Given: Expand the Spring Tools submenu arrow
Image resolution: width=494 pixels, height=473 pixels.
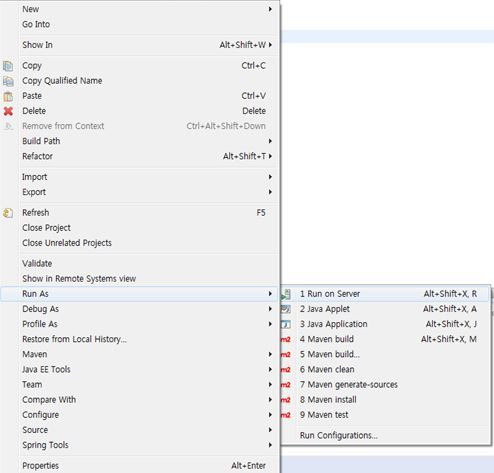Looking at the screenshot, I should [x=270, y=445].
